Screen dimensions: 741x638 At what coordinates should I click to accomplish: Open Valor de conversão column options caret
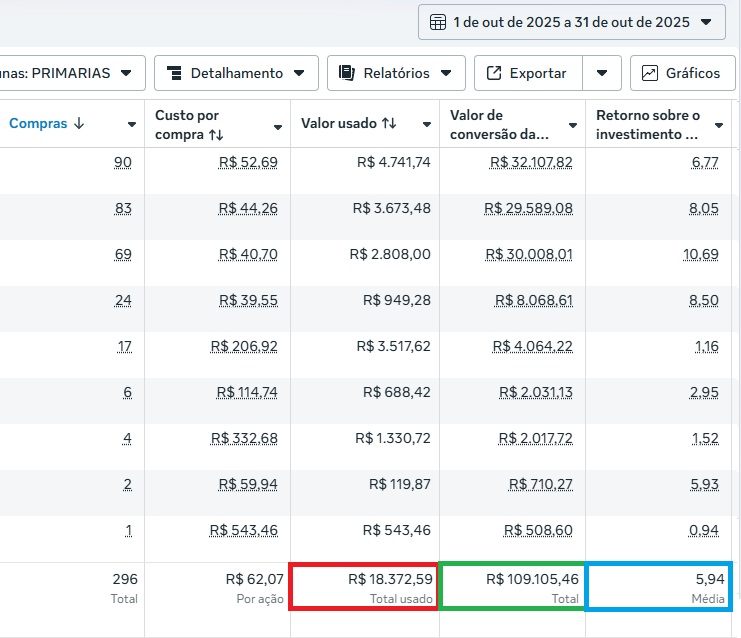pyautogui.click(x=572, y=125)
